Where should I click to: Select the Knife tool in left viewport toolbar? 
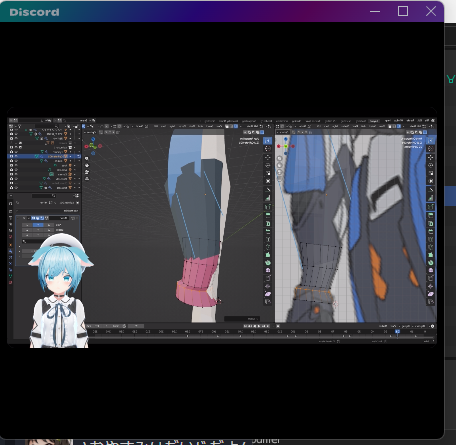(268, 247)
